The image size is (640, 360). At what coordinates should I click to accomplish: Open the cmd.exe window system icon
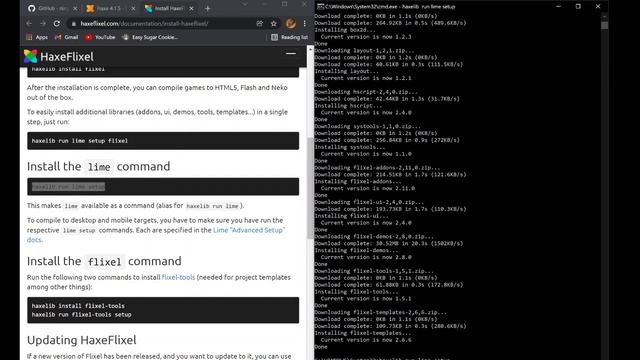[320, 7]
